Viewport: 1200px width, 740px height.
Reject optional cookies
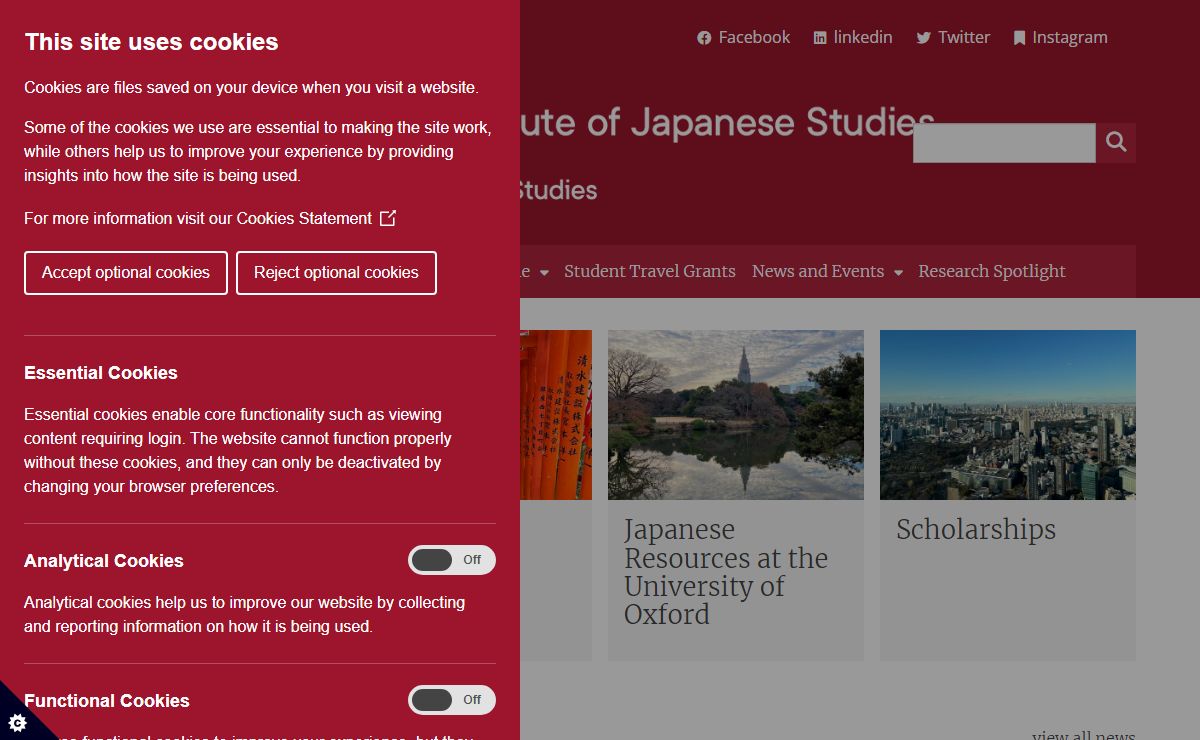336,273
